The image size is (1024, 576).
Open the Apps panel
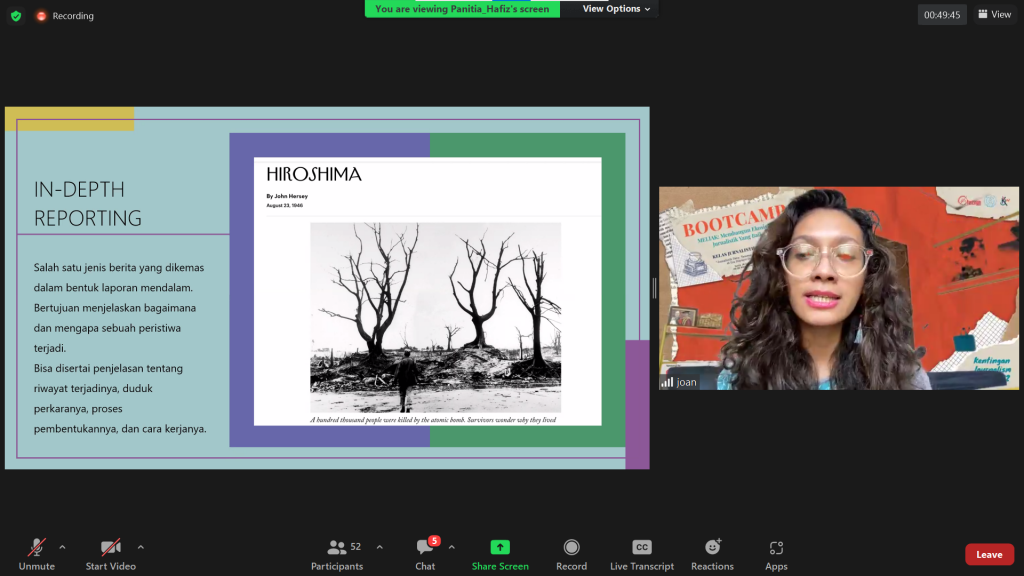[x=776, y=554]
